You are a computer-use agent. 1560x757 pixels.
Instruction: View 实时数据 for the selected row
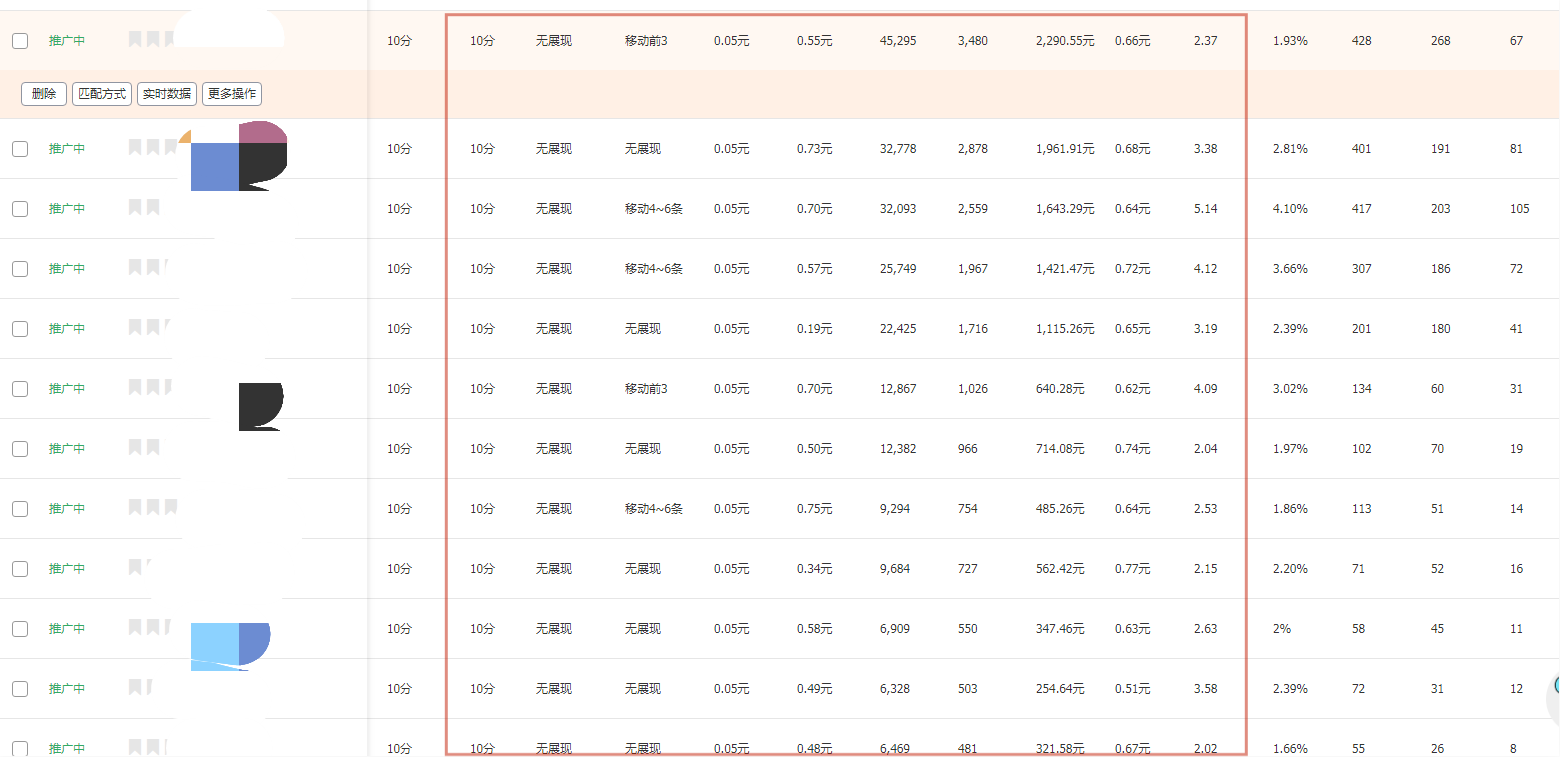tap(167, 94)
